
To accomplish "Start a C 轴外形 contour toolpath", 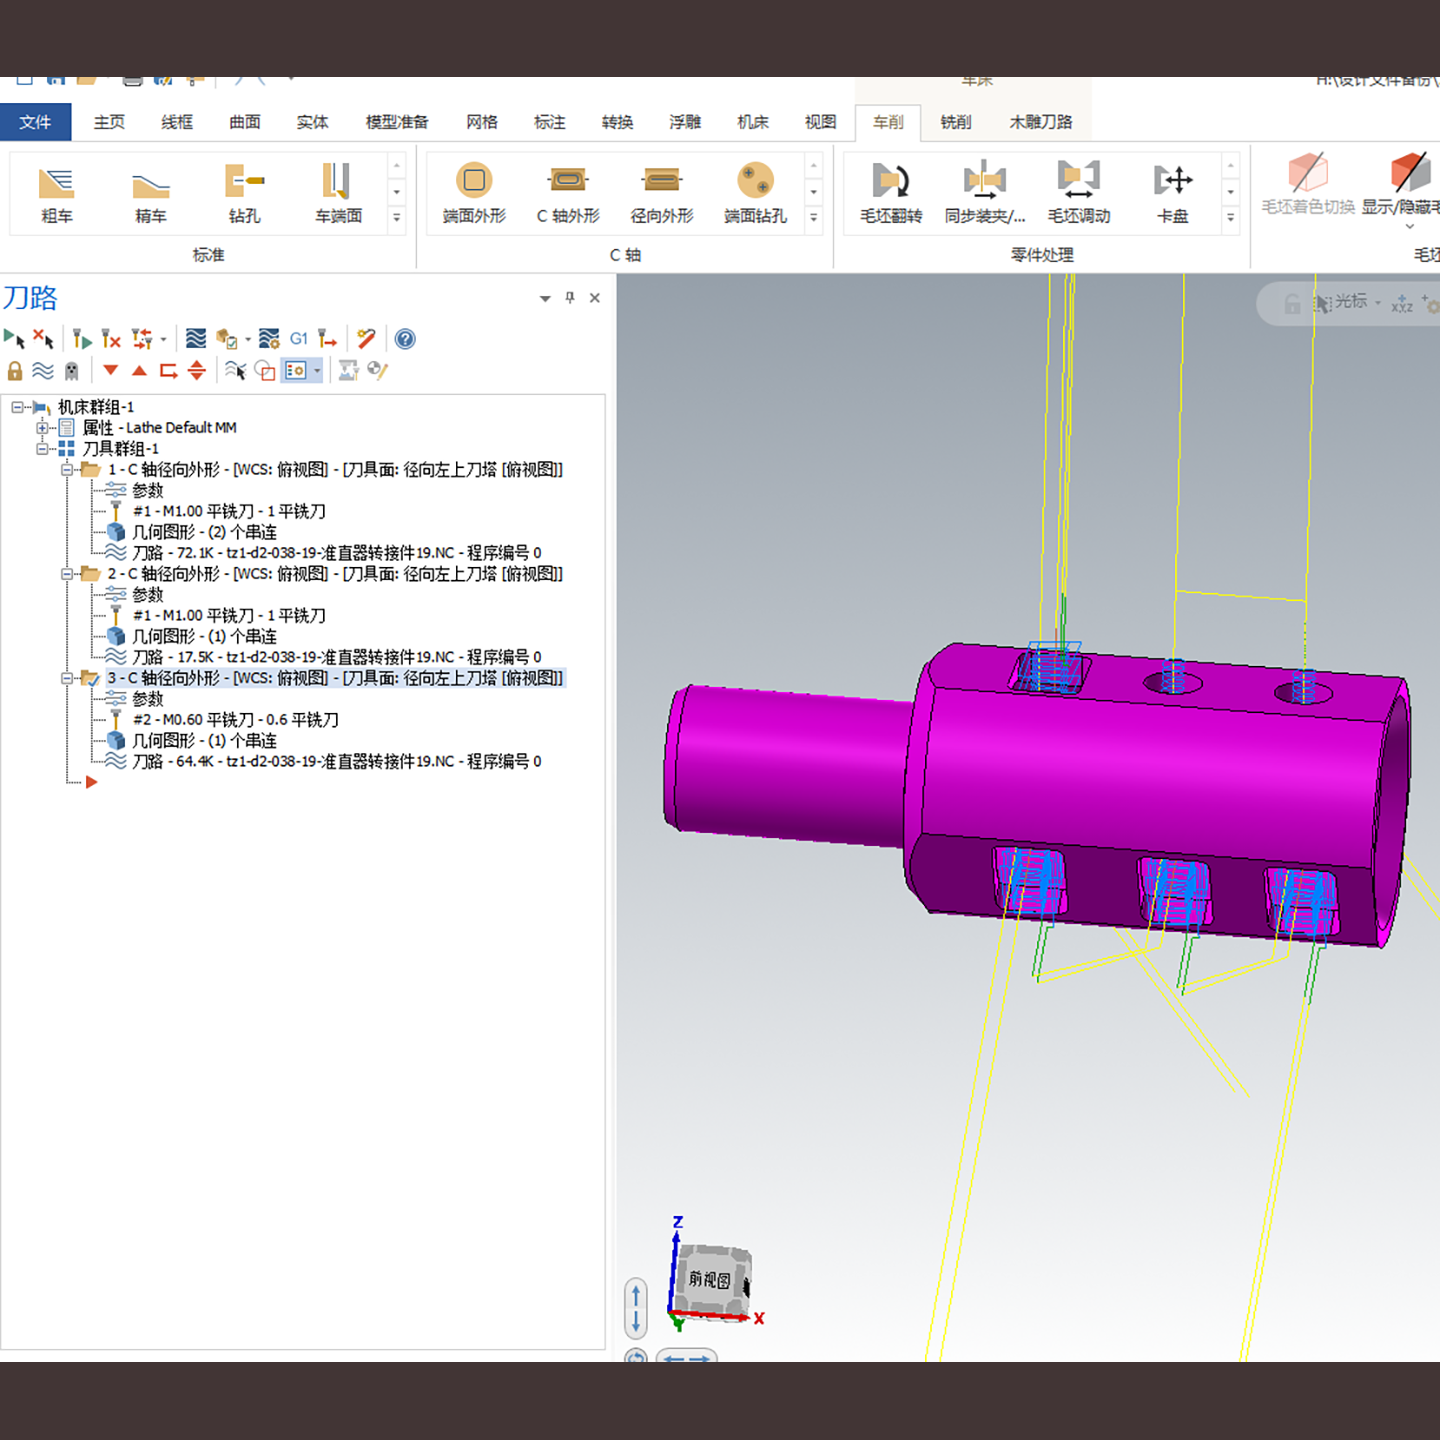I will point(568,194).
